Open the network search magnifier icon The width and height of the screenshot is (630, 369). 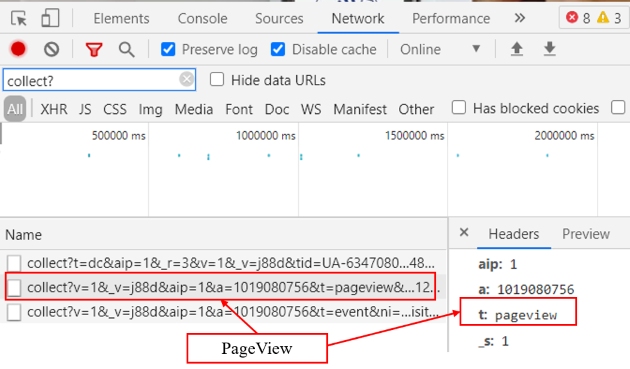coord(127,49)
